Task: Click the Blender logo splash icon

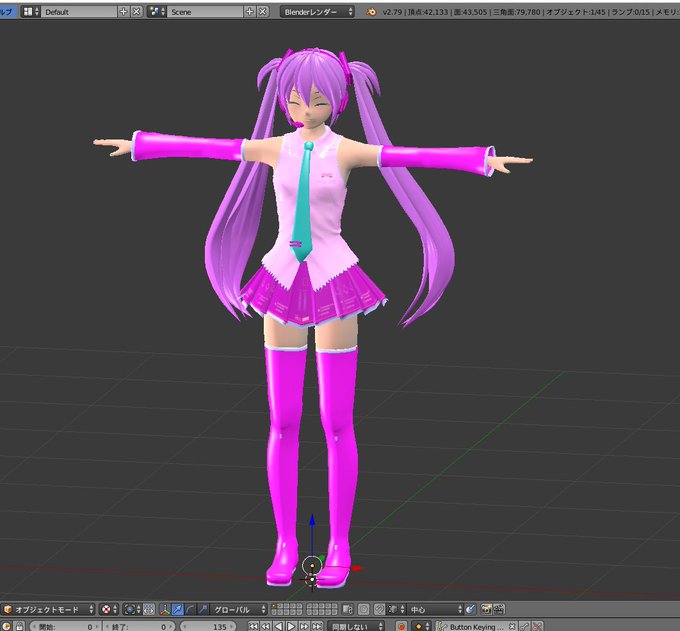Action: 371,12
